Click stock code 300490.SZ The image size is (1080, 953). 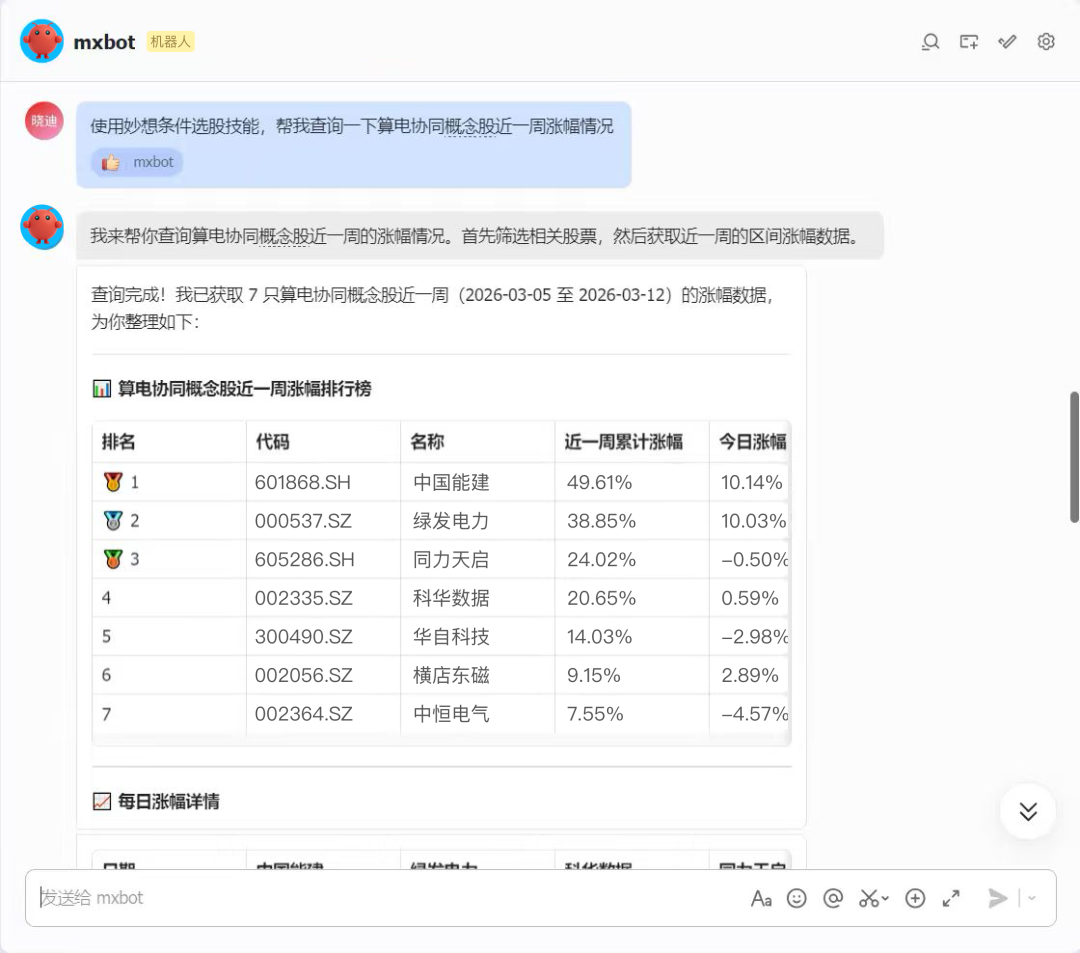(303, 636)
